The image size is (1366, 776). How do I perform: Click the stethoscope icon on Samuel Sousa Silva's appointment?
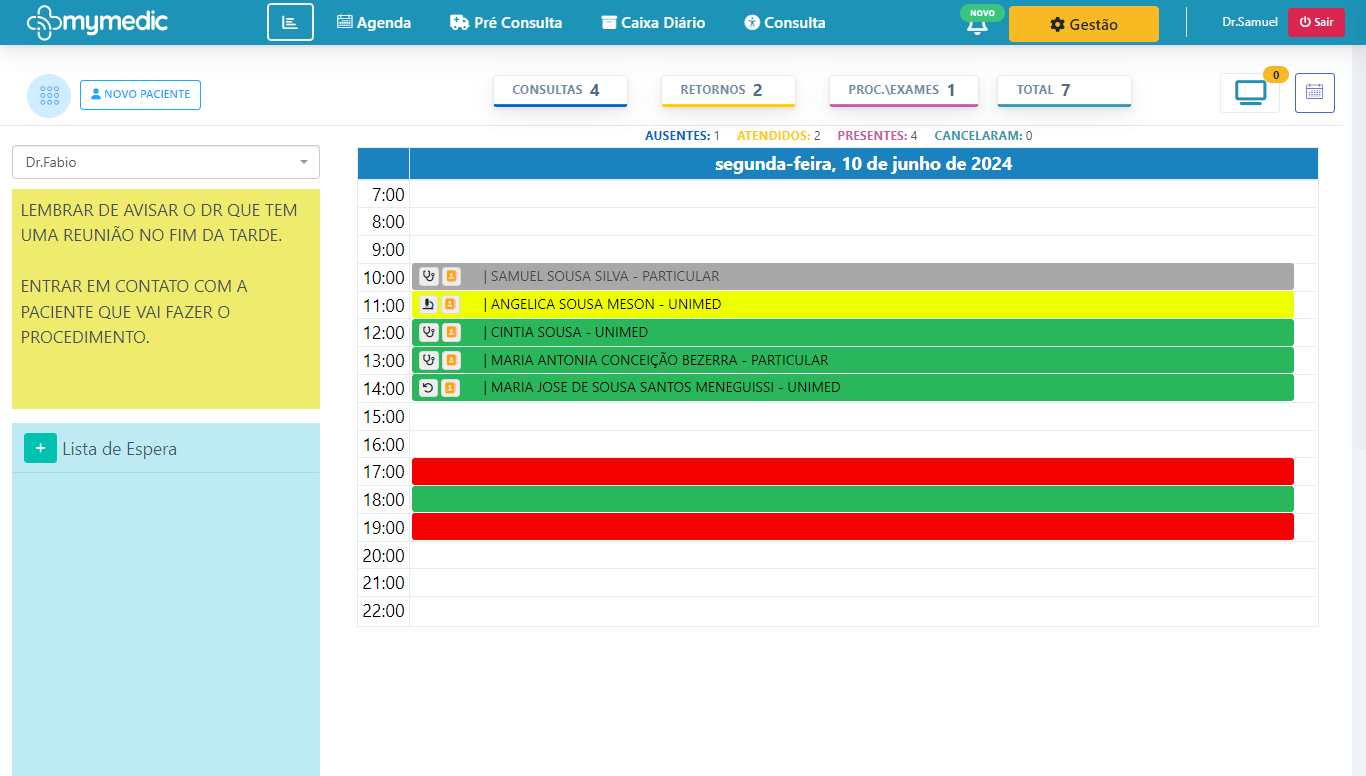tap(428, 277)
